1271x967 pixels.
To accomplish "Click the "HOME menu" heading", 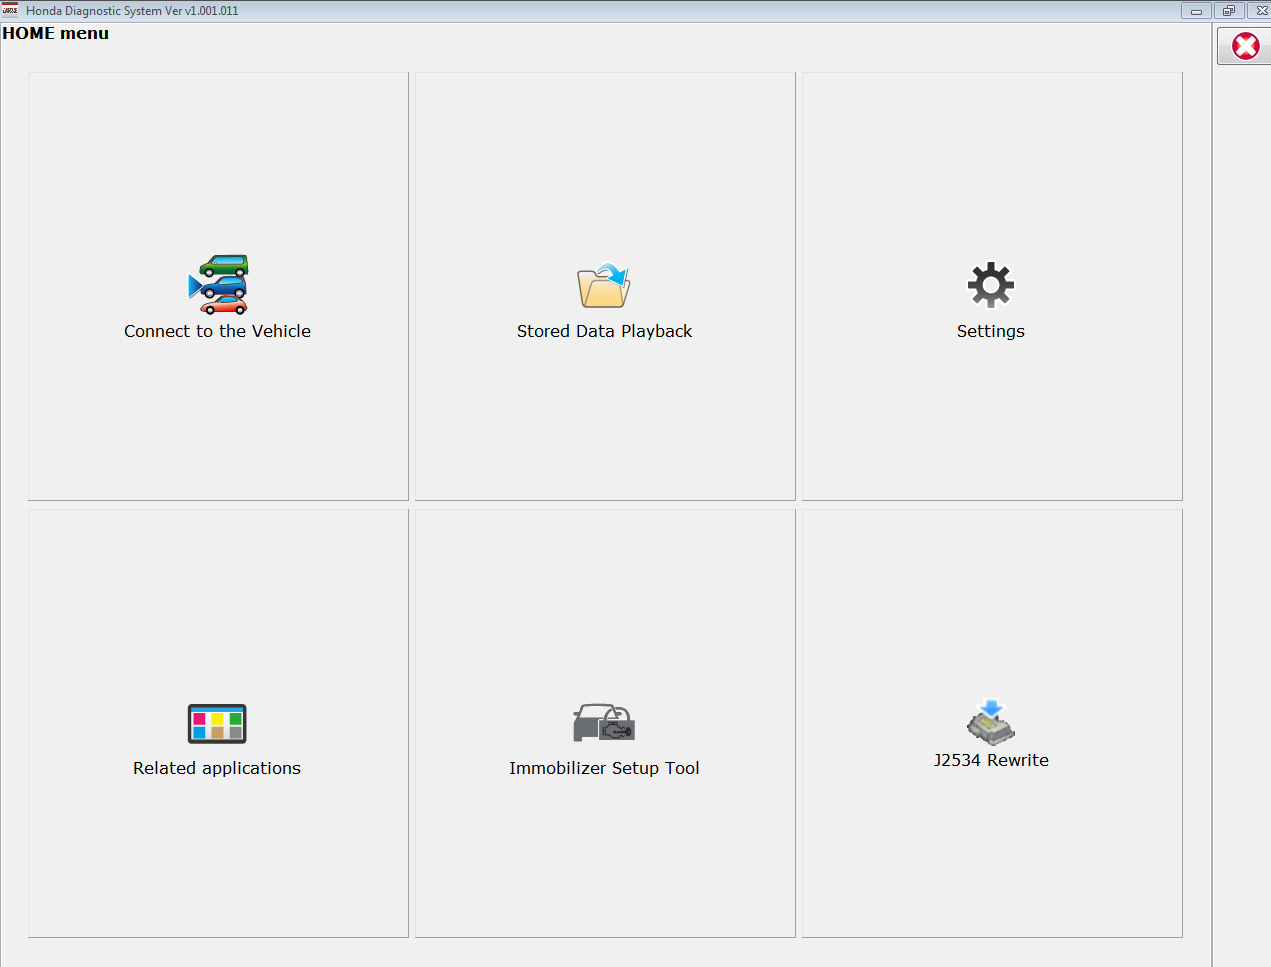I will (56, 33).
